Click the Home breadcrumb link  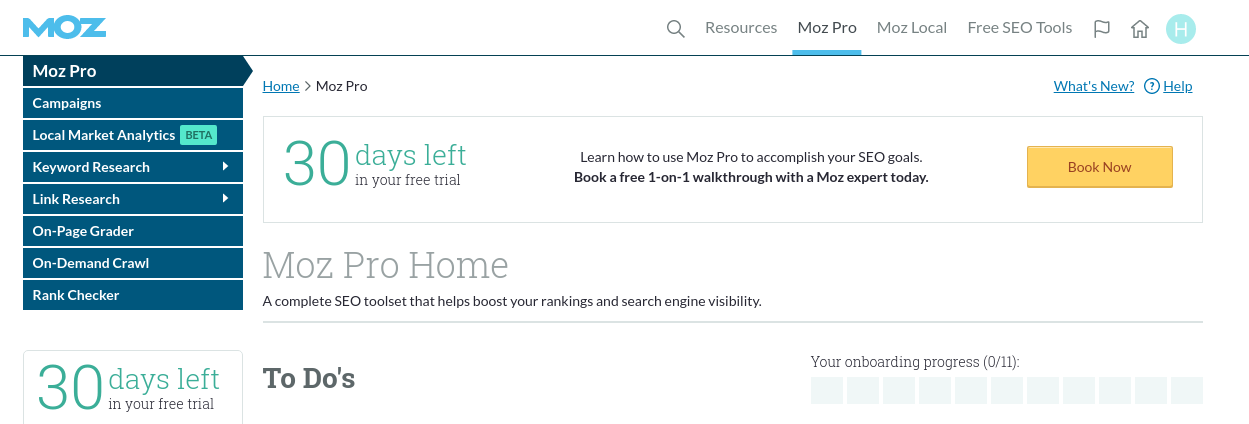tap(281, 86)
